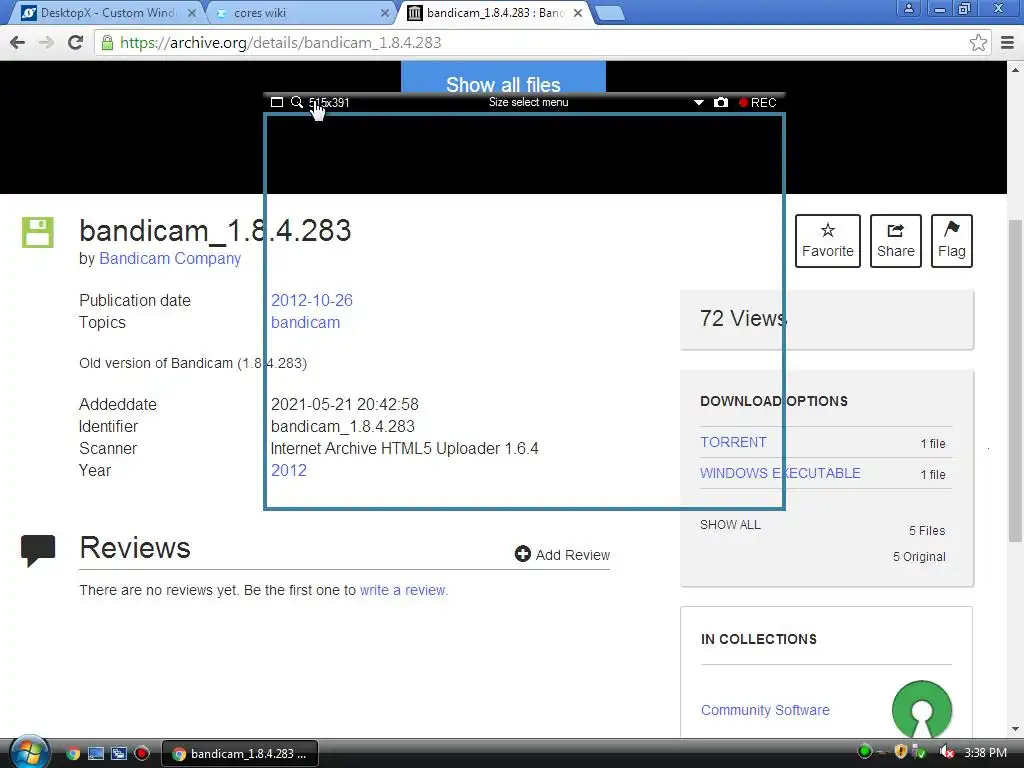Click the scrollbar down arrow
Viewport: 1024px width, 768px height.
pos(1015,729)
